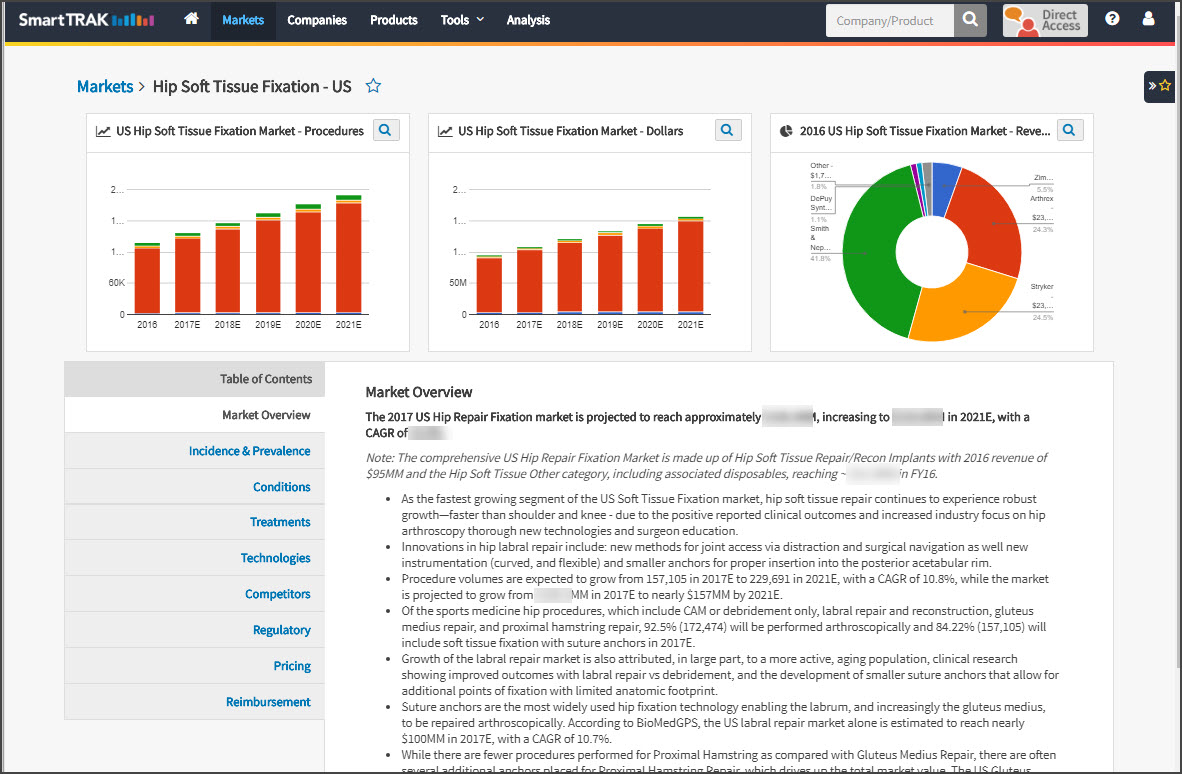This screenshot has width=1182, height=774.
Task: Open the Pricing section
Action: click(x=194, y=666)
